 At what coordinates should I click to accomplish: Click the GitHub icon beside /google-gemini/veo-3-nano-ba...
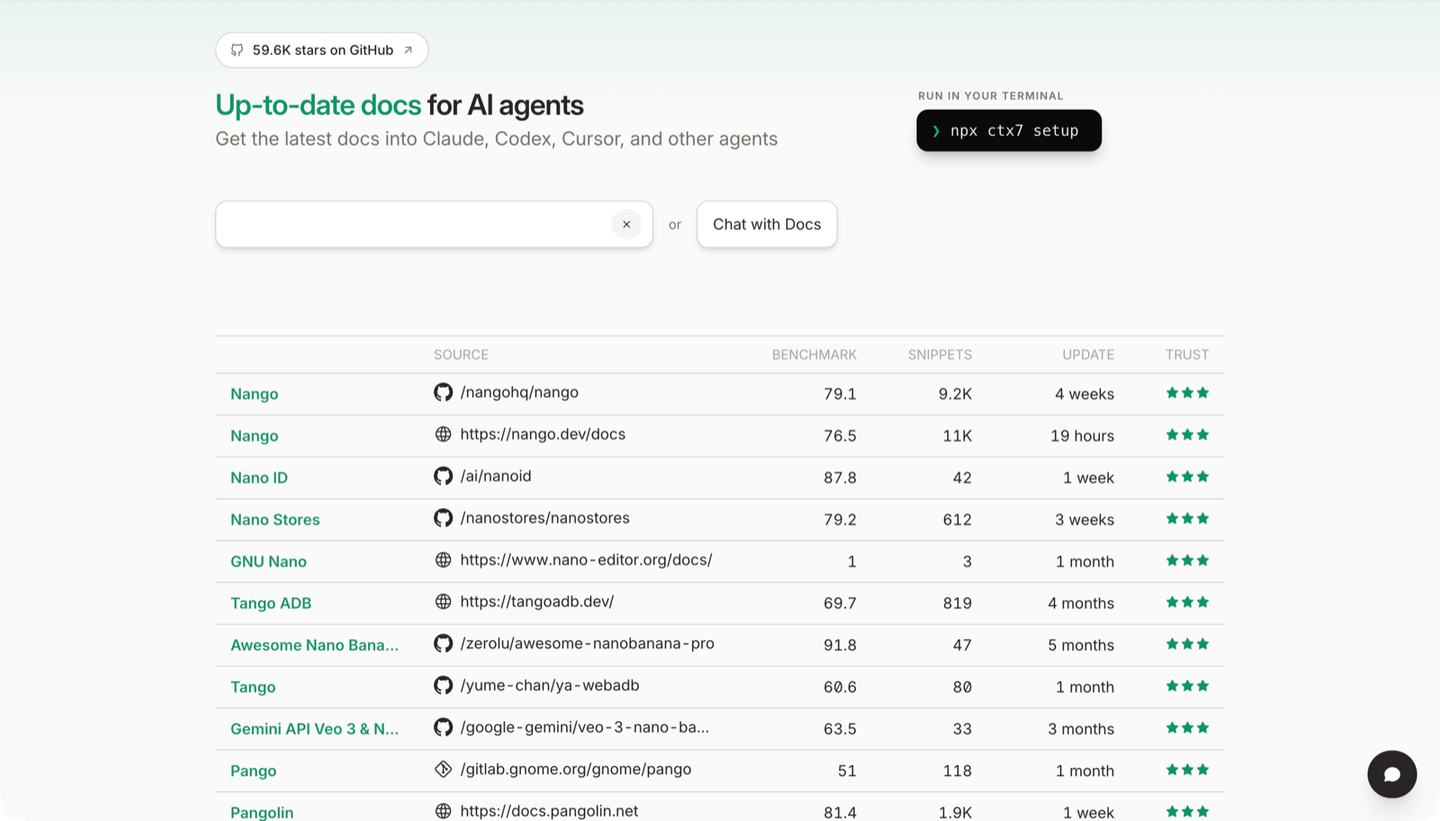(x=443, y=728)
